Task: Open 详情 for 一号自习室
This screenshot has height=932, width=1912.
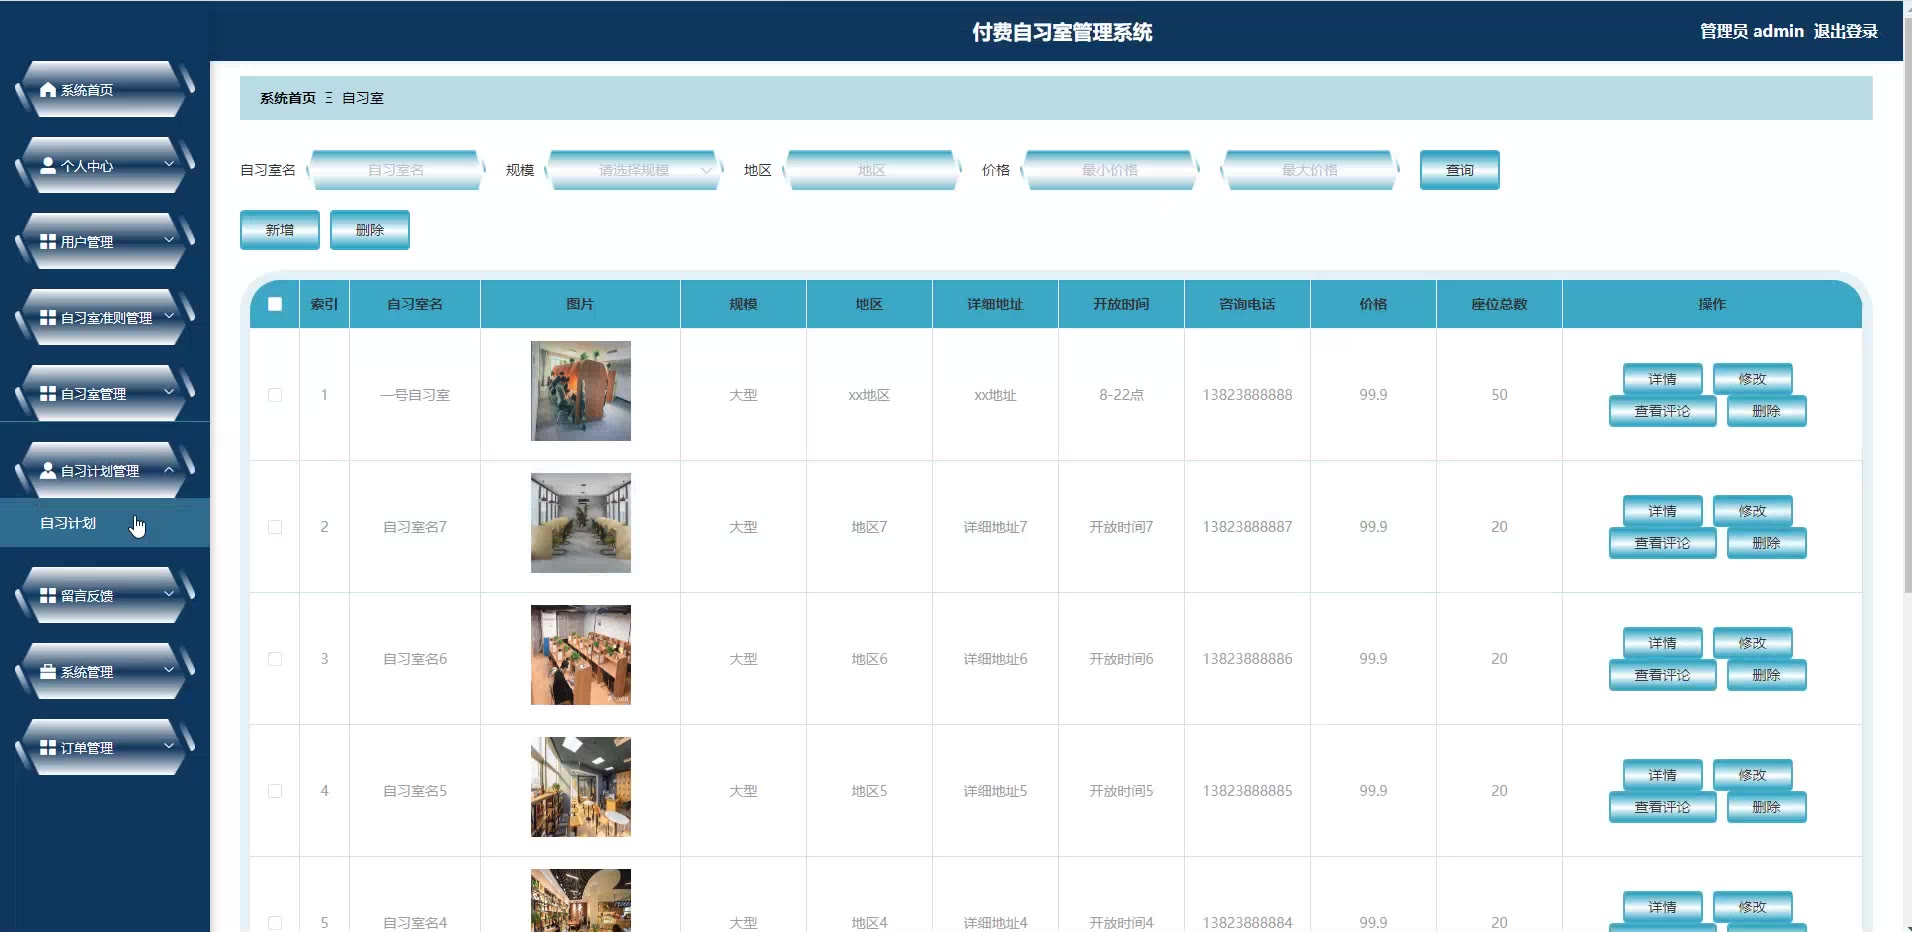Action: [1663, 379]
